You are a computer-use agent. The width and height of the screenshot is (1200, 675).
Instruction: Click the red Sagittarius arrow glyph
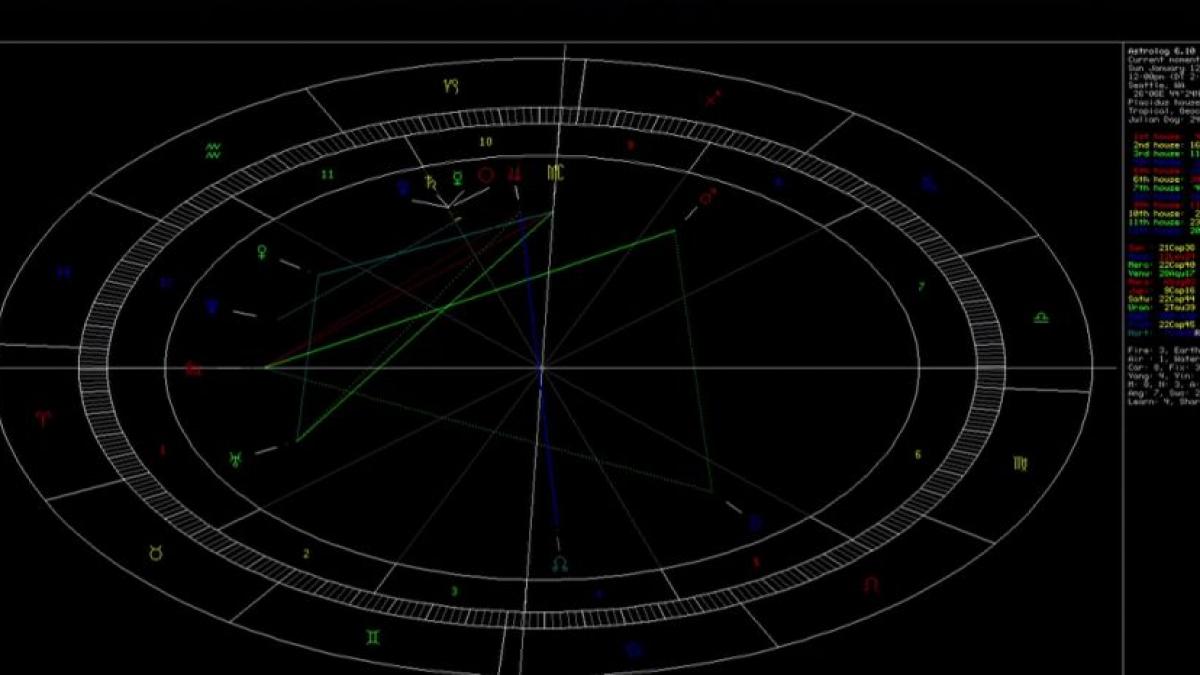click(714, 98)
